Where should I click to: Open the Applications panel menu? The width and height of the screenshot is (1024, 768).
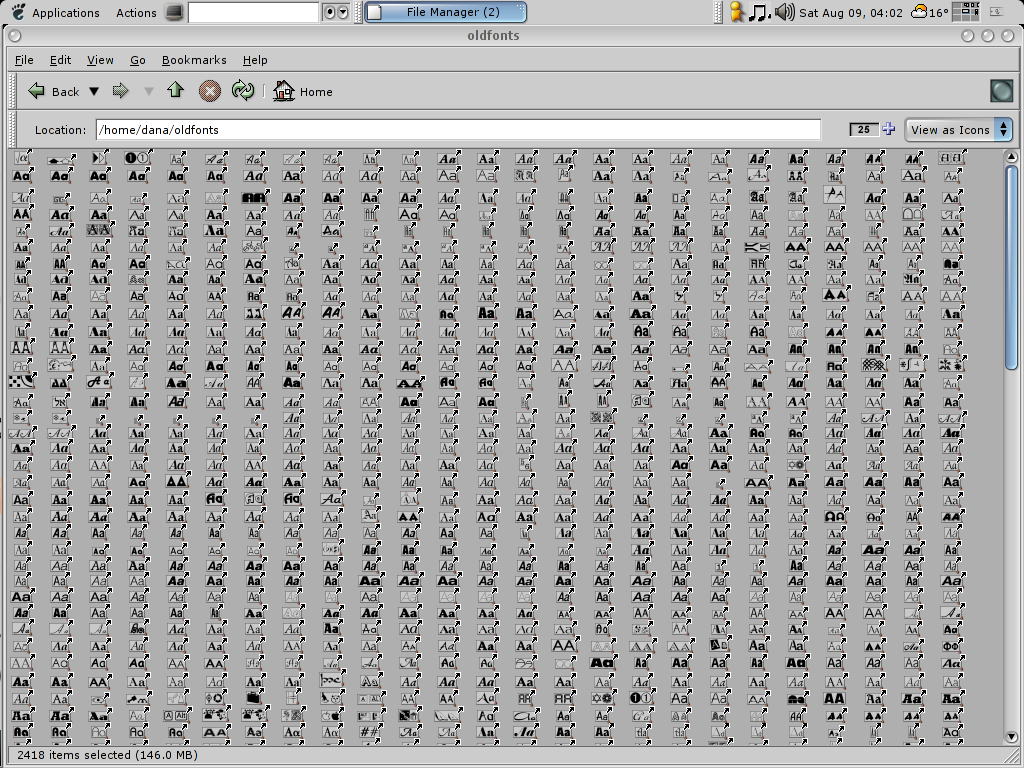pyautogui.click(x=55, y=13)
